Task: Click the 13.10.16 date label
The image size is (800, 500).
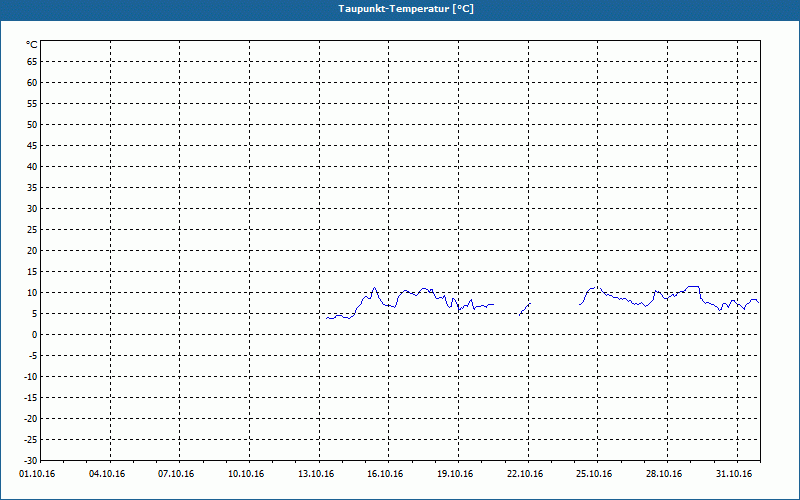Action: pos(316,474)
